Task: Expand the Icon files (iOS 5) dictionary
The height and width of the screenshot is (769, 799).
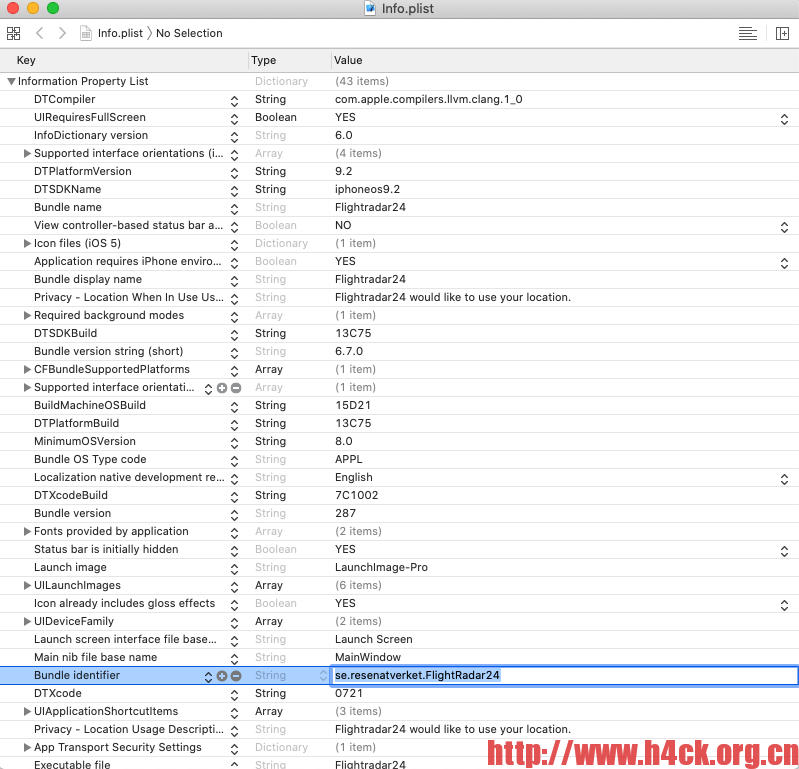Action: [27, 244]
